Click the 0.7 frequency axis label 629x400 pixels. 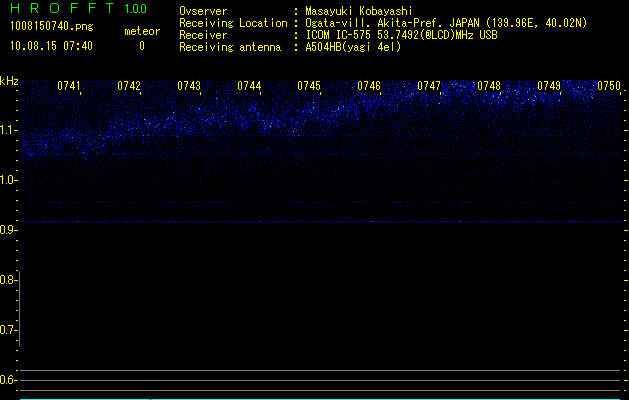(x=8, y=330)
